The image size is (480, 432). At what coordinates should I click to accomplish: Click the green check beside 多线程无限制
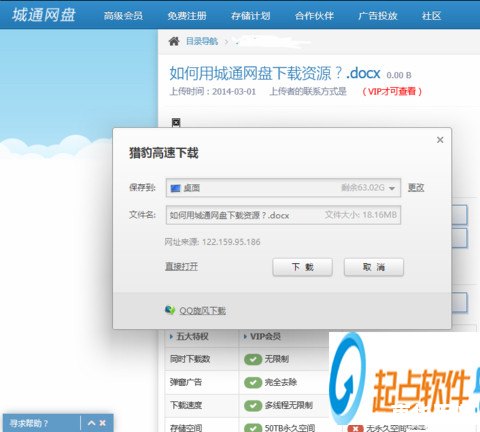point(253,405)
